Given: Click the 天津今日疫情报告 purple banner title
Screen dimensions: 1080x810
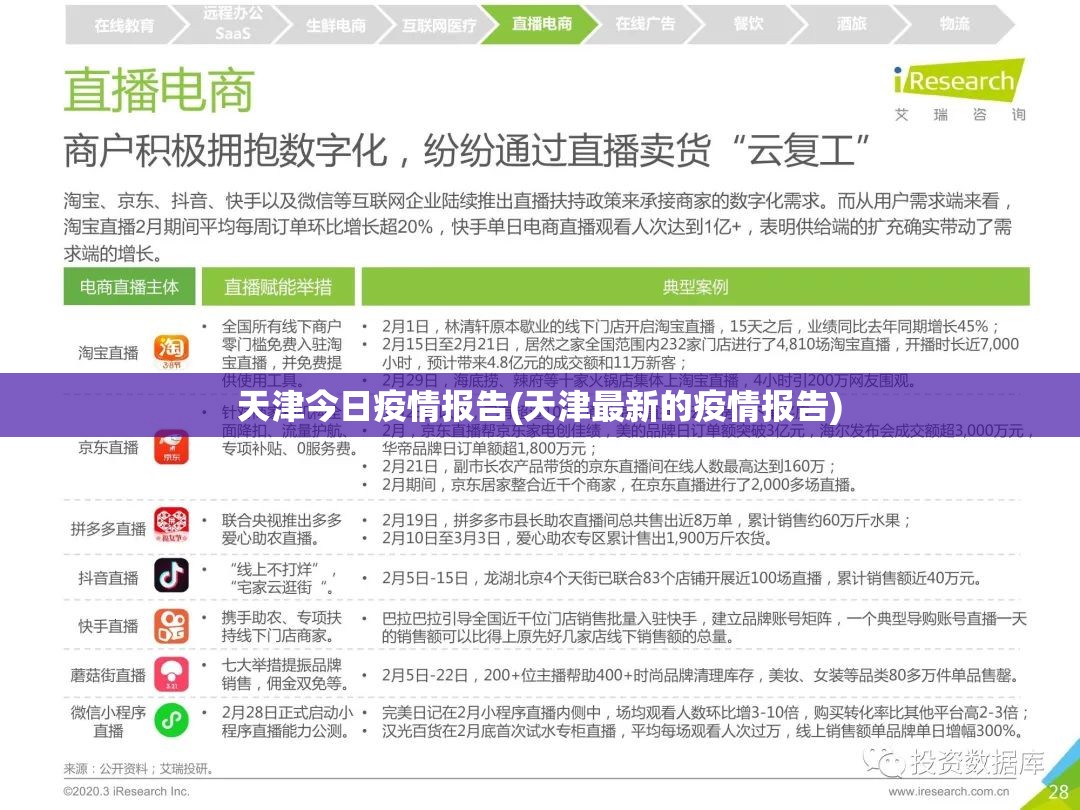Looking at the screenshot, I should click(540, 406).
